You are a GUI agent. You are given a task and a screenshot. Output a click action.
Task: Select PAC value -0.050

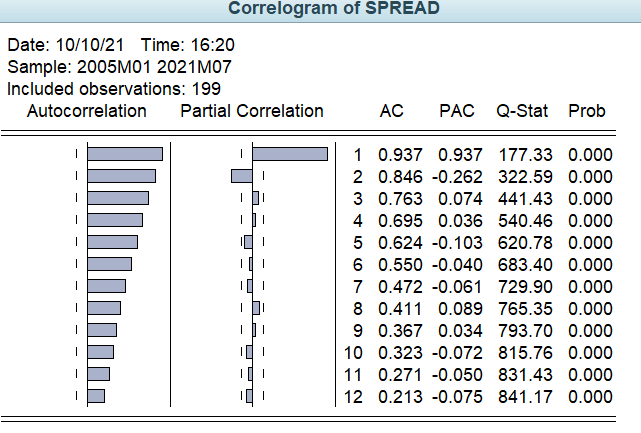[457, 375]
